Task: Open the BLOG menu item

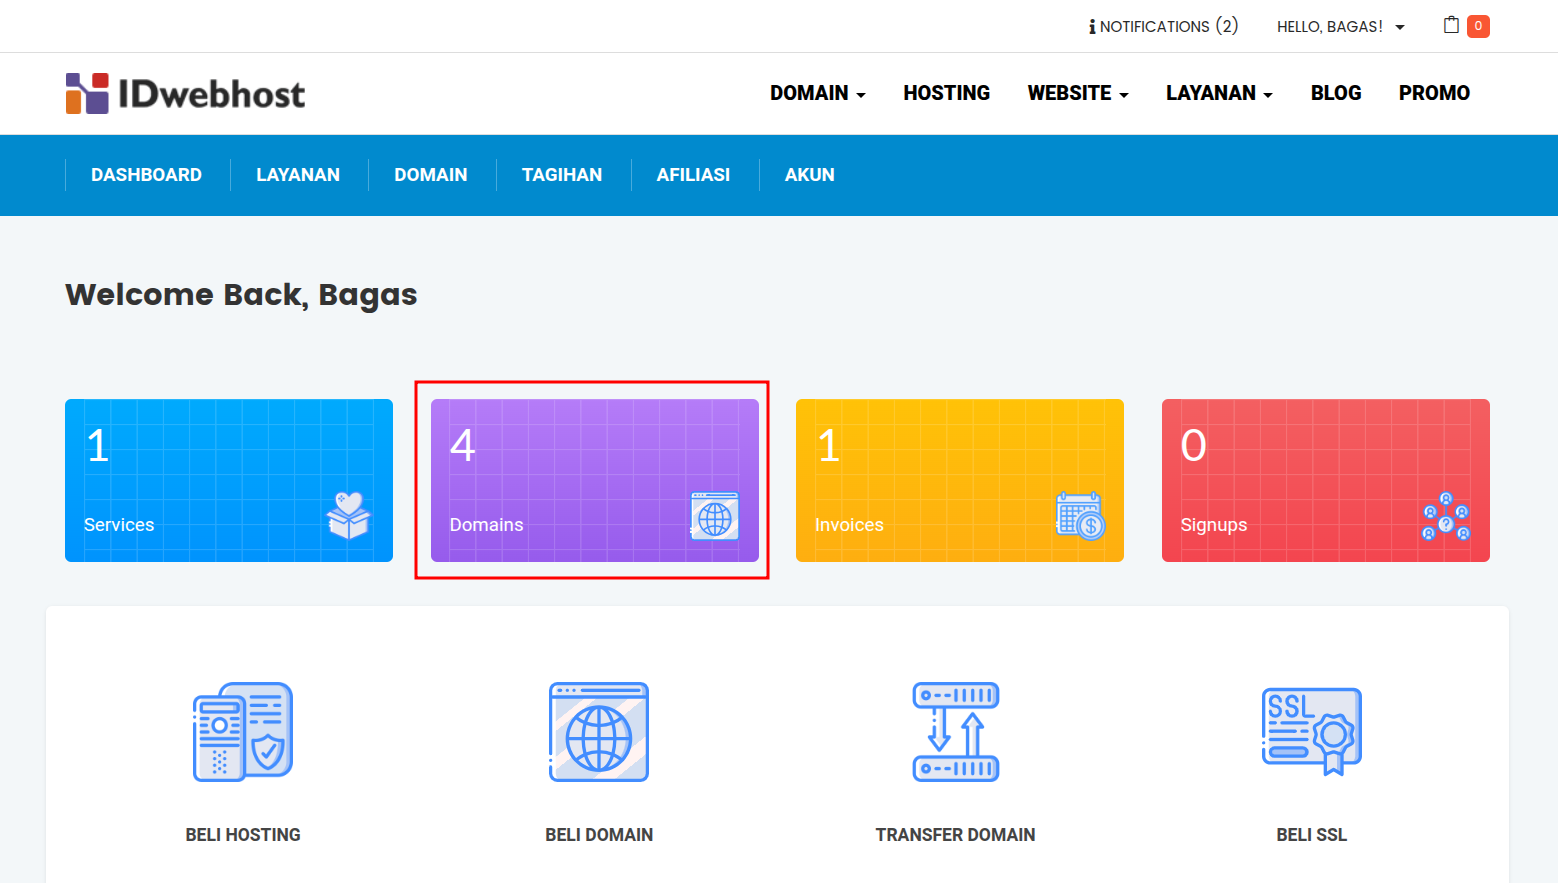Action: (1336, 93)
